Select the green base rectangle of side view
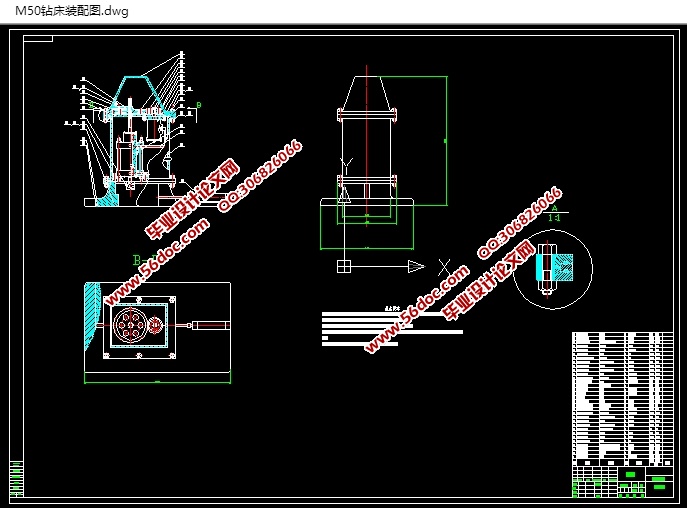The image size is (687, 508). click(x=366, y=224)
